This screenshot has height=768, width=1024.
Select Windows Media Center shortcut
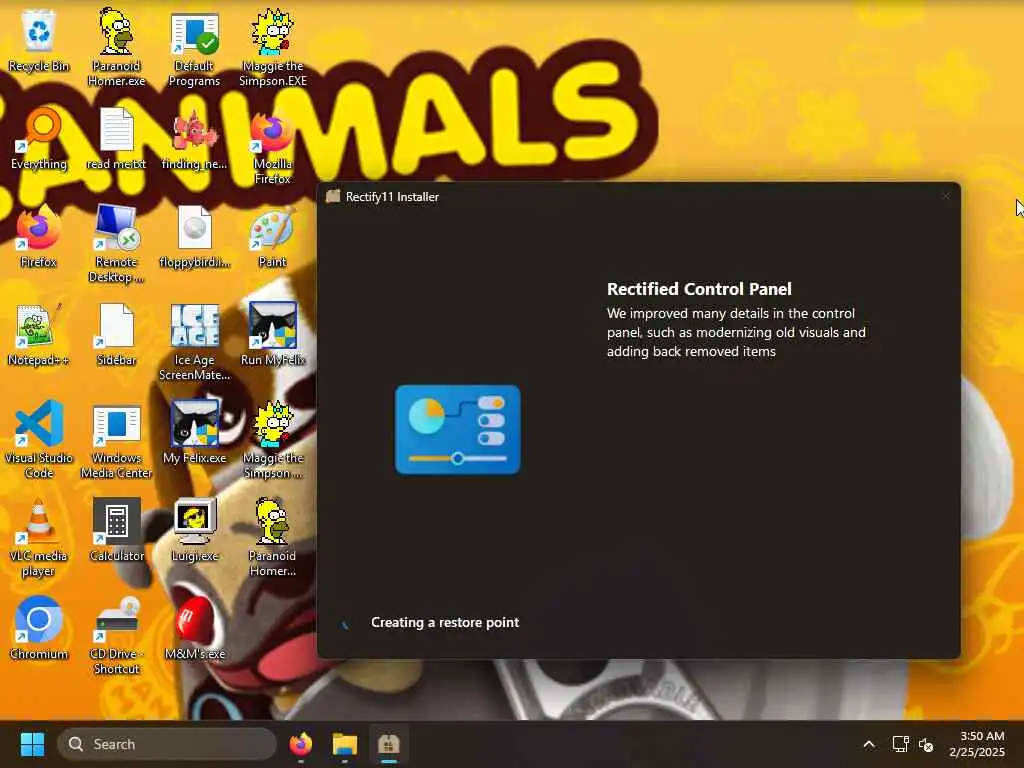click(116, 440)
